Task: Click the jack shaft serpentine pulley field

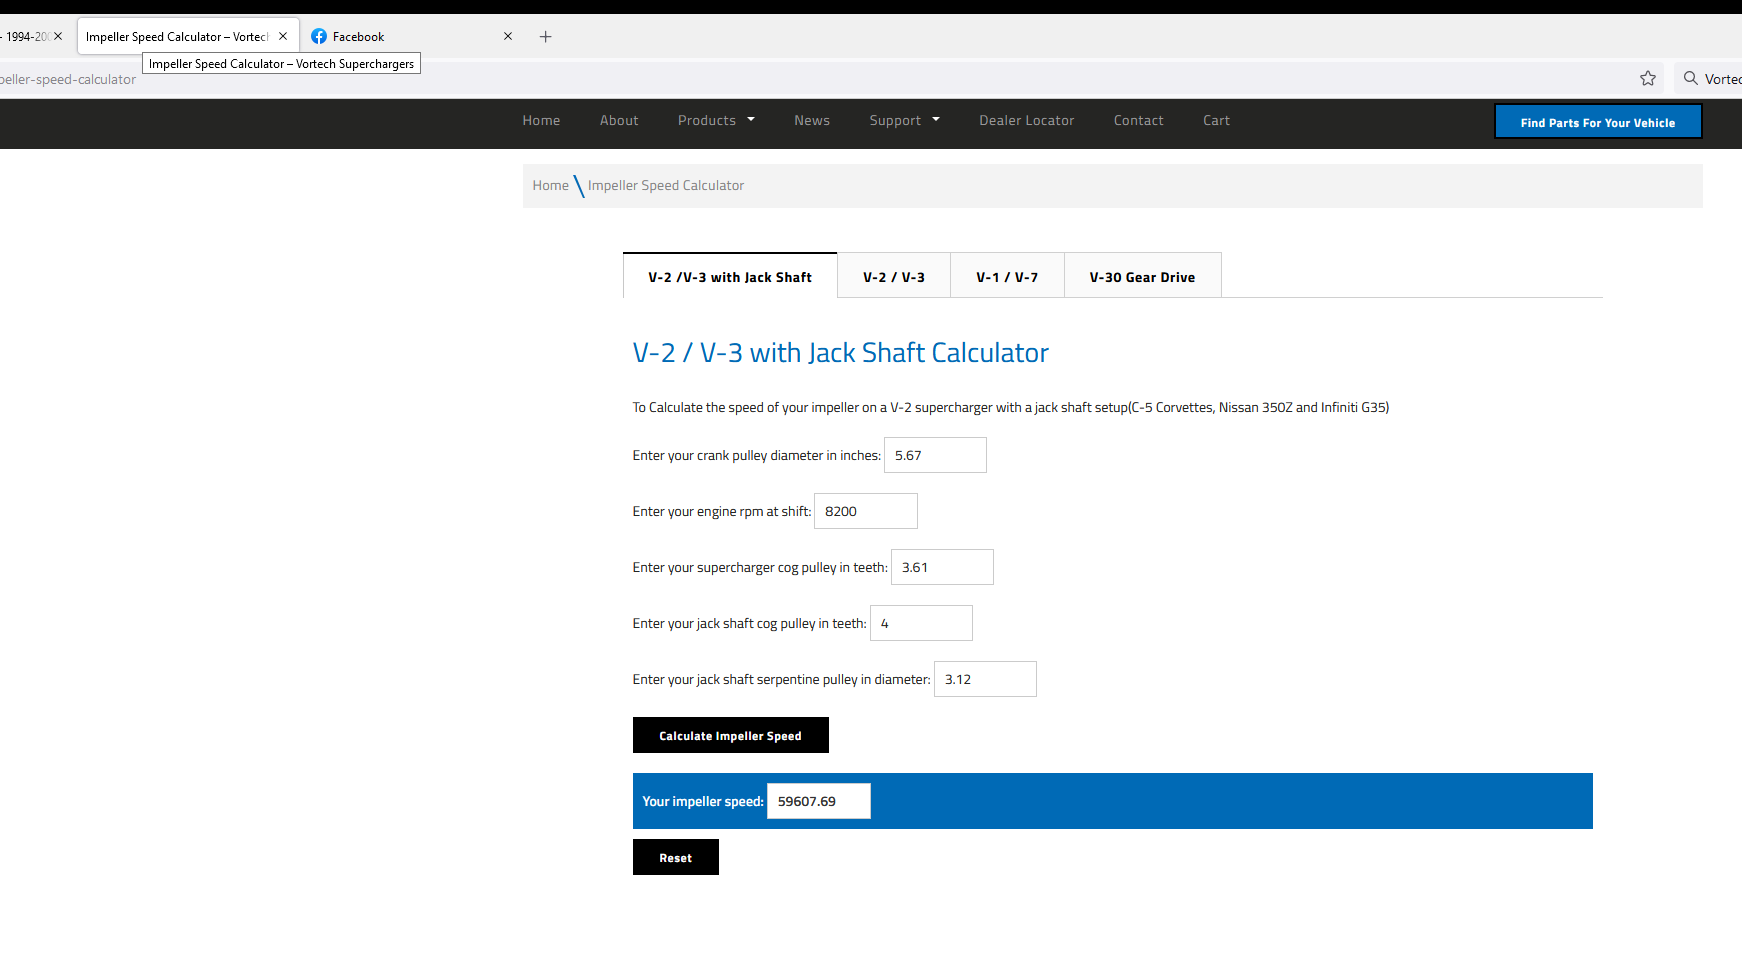Action: point(985,679)
